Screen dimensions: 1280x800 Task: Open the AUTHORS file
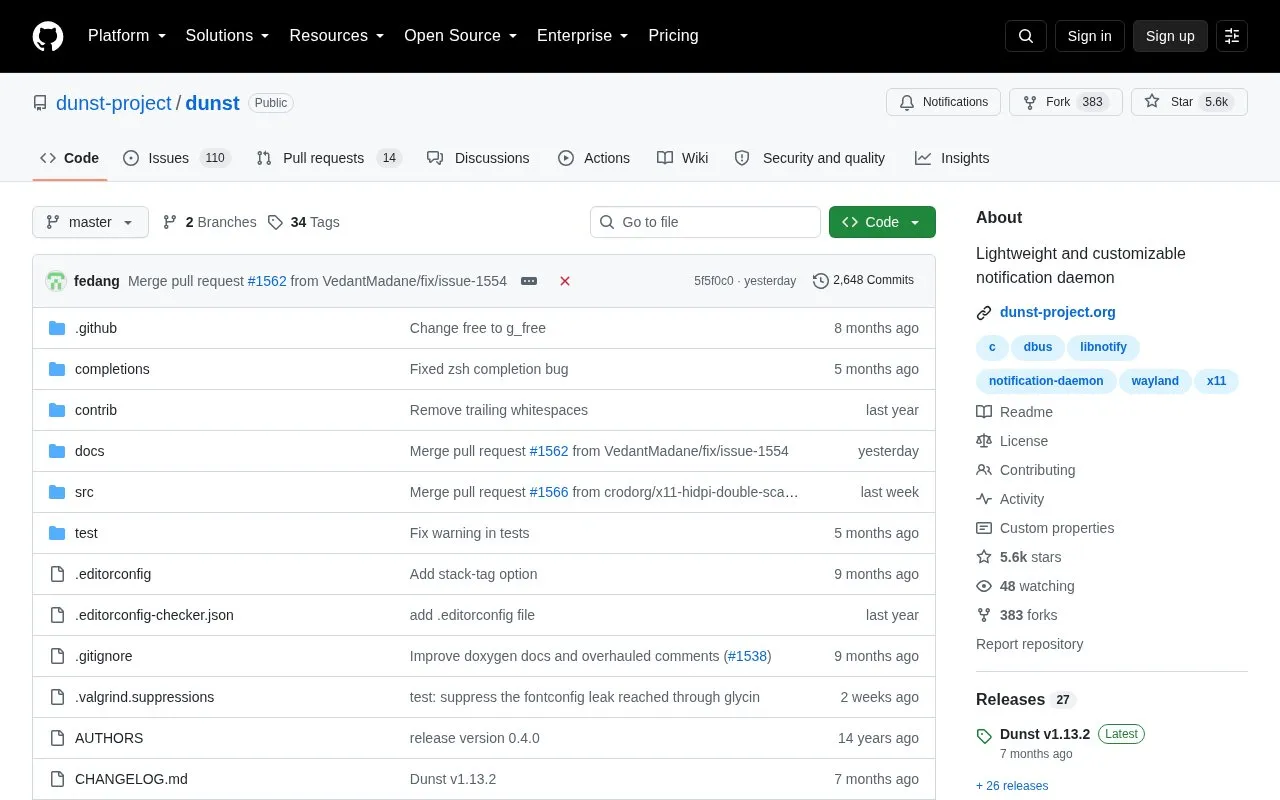pos(109,738)
